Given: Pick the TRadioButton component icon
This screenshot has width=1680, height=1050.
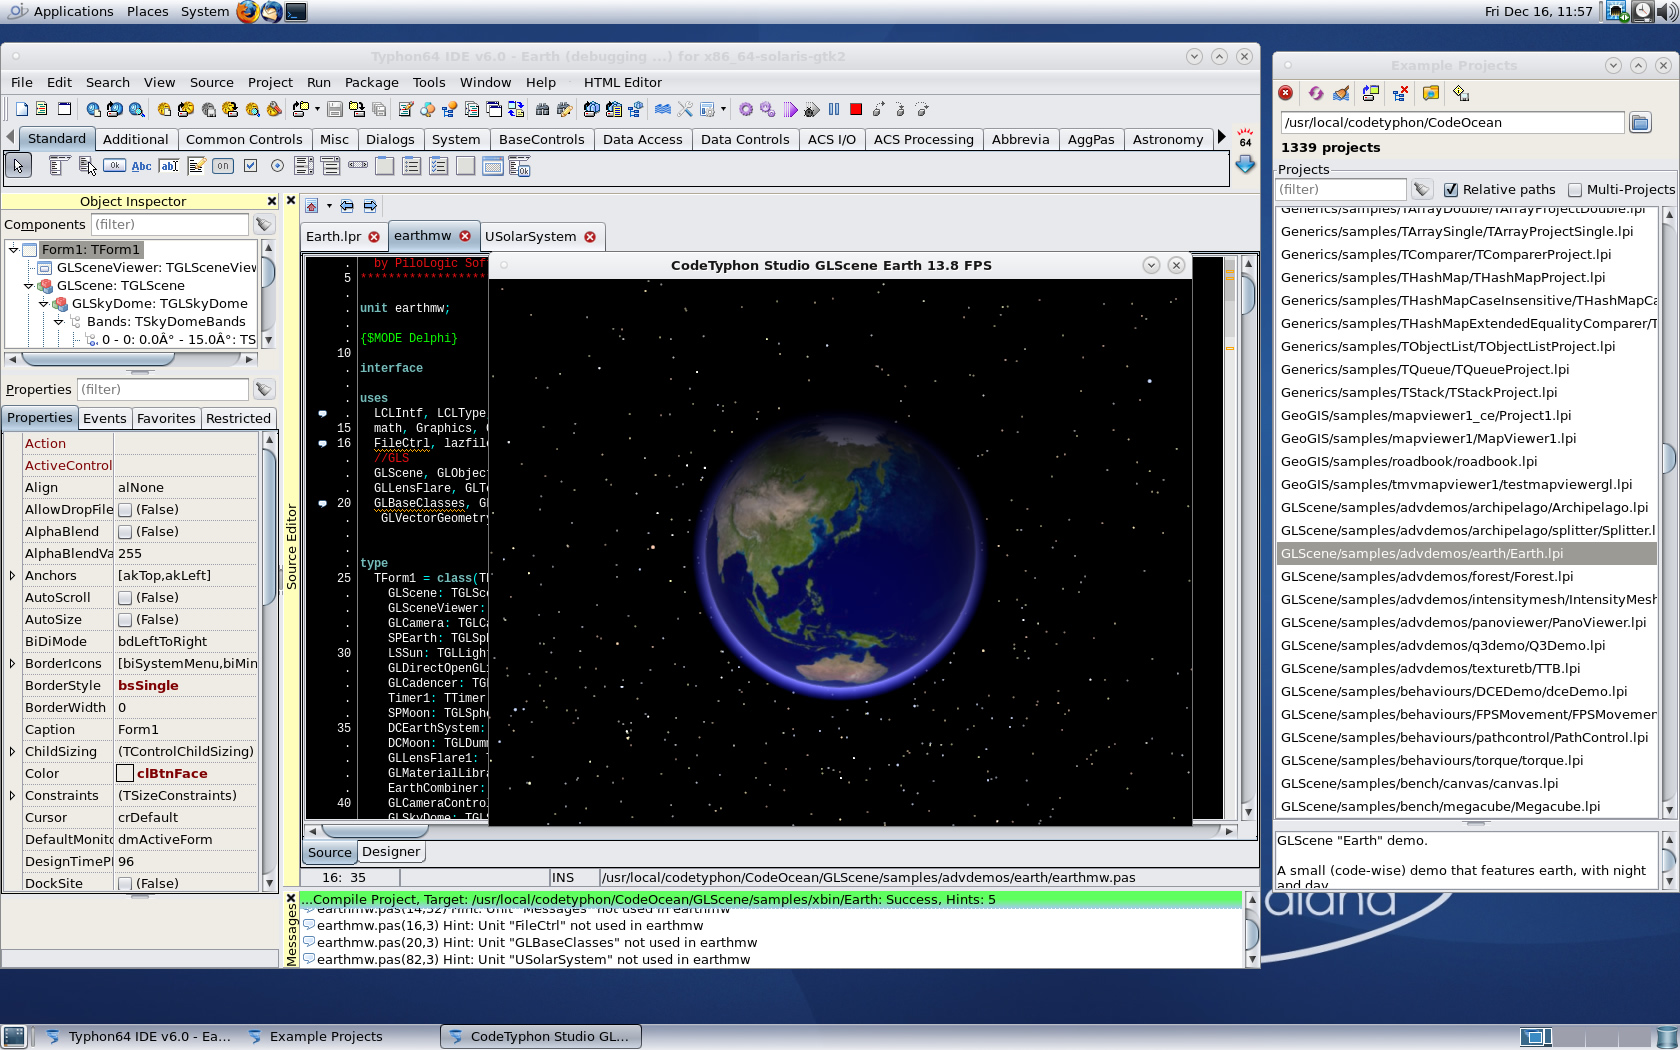Looking at the screenshot, I should (x=277, y=166).
